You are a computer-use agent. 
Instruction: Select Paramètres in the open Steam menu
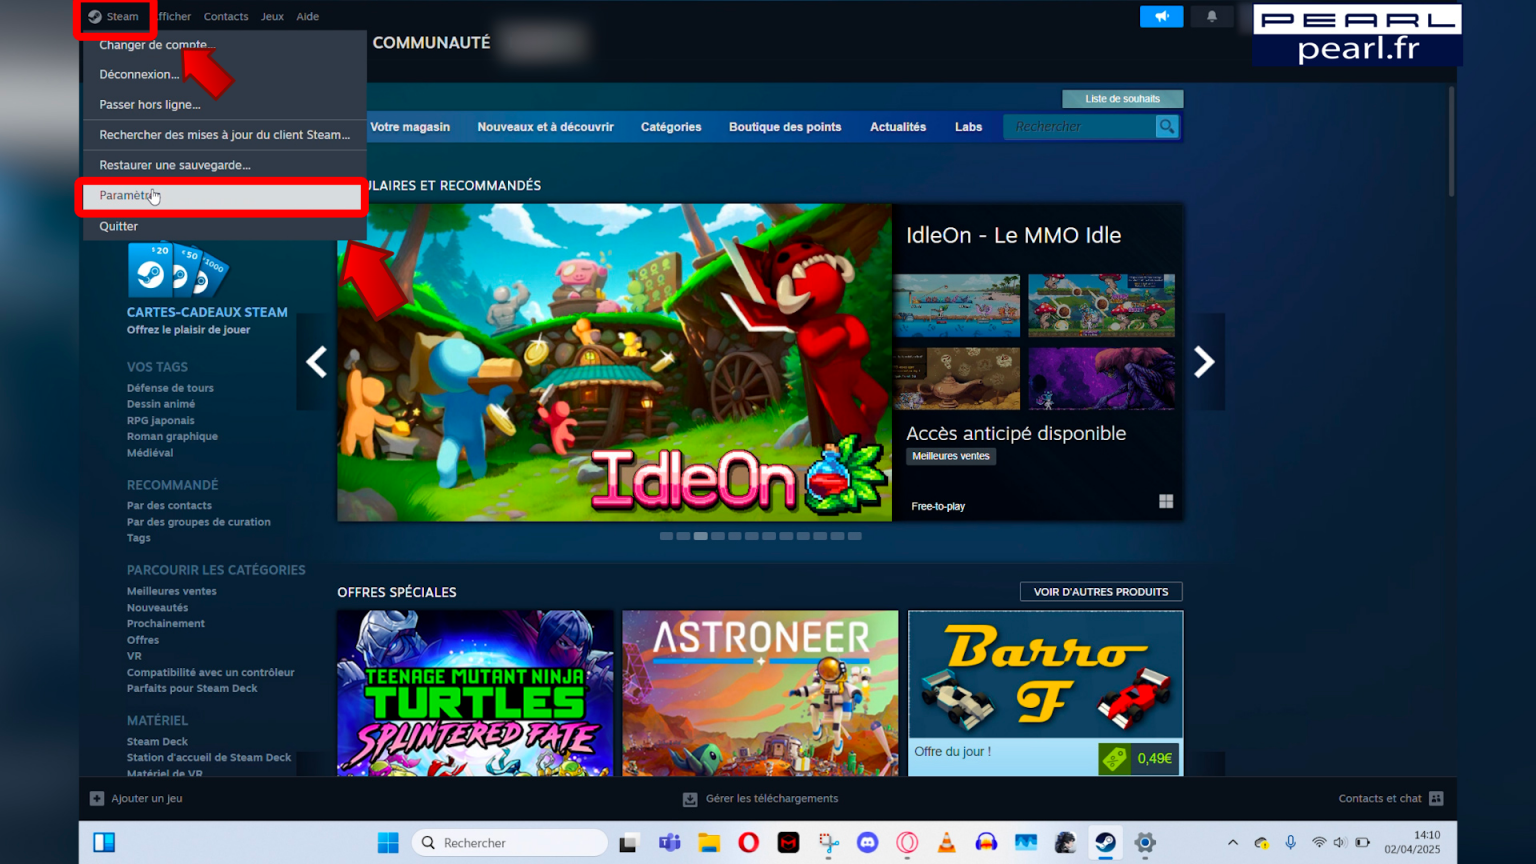127,195
